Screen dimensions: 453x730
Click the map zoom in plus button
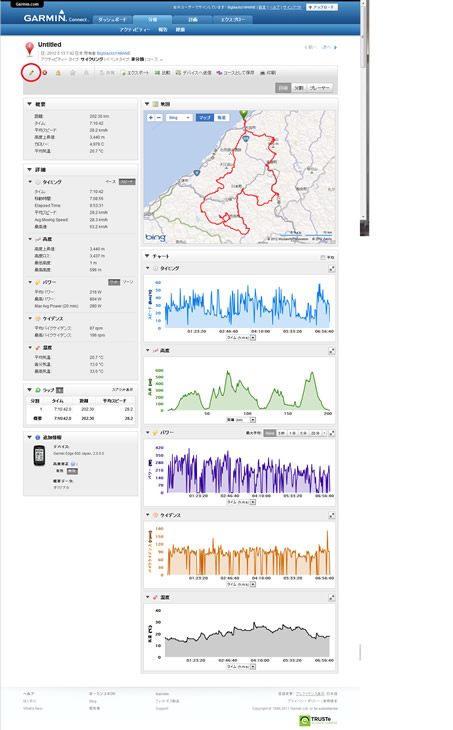[150, 117]
